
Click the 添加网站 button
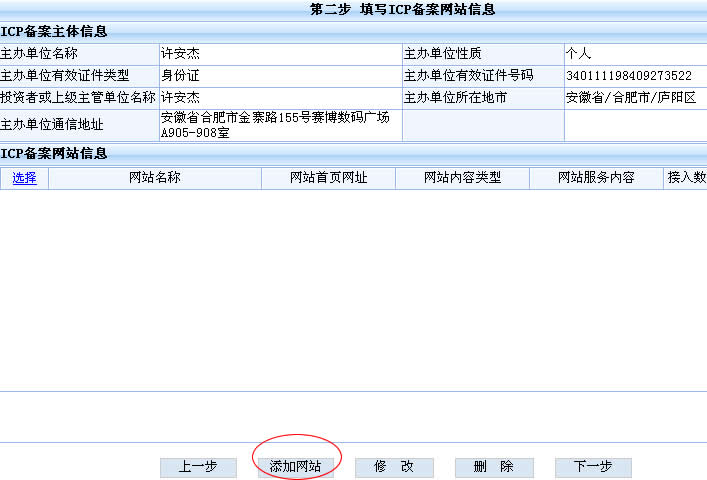click(x=296, y=467)
